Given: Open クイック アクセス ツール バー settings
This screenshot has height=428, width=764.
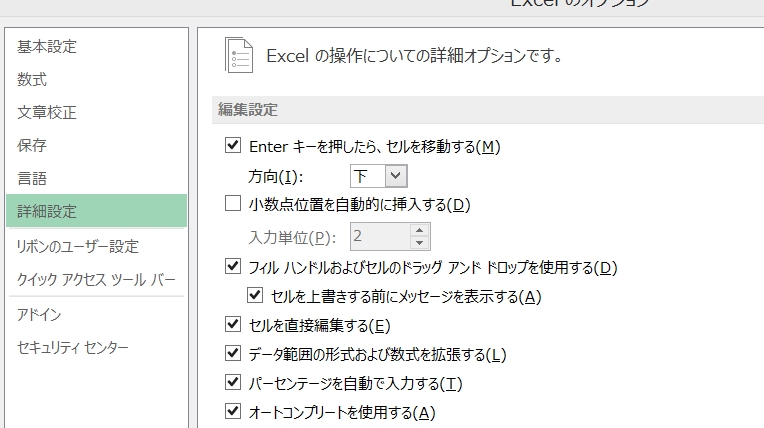Looking at the screenshot, I should coord(96,280).
